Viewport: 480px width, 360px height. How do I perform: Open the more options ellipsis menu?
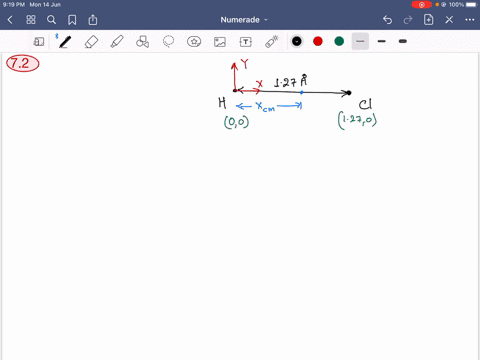[x=470, y=20]
